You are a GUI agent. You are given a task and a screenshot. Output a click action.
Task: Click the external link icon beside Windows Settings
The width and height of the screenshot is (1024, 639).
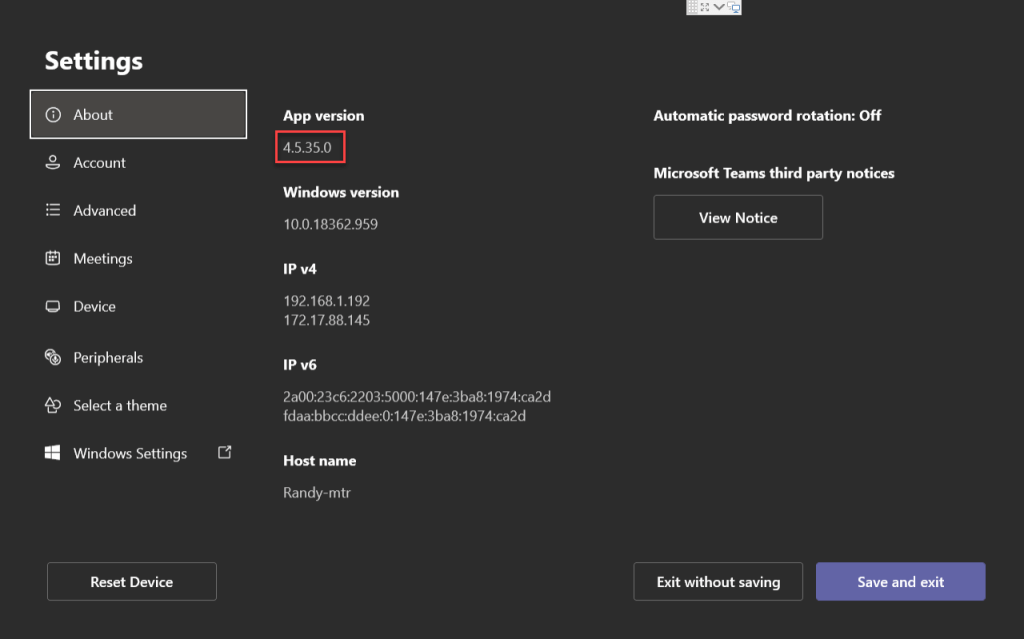225,453
